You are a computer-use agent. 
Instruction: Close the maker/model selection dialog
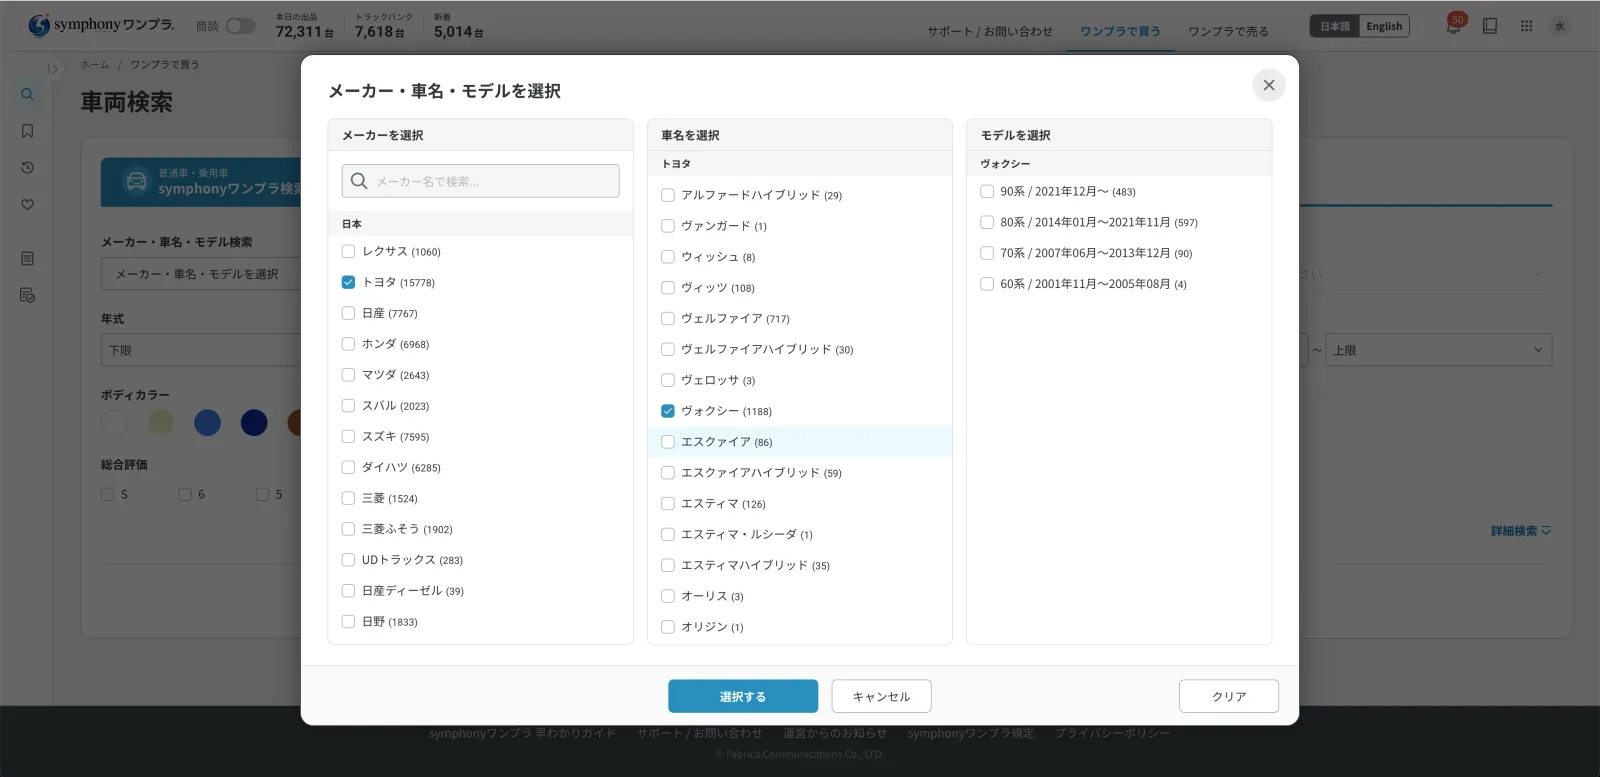(x=1268, y=85)
